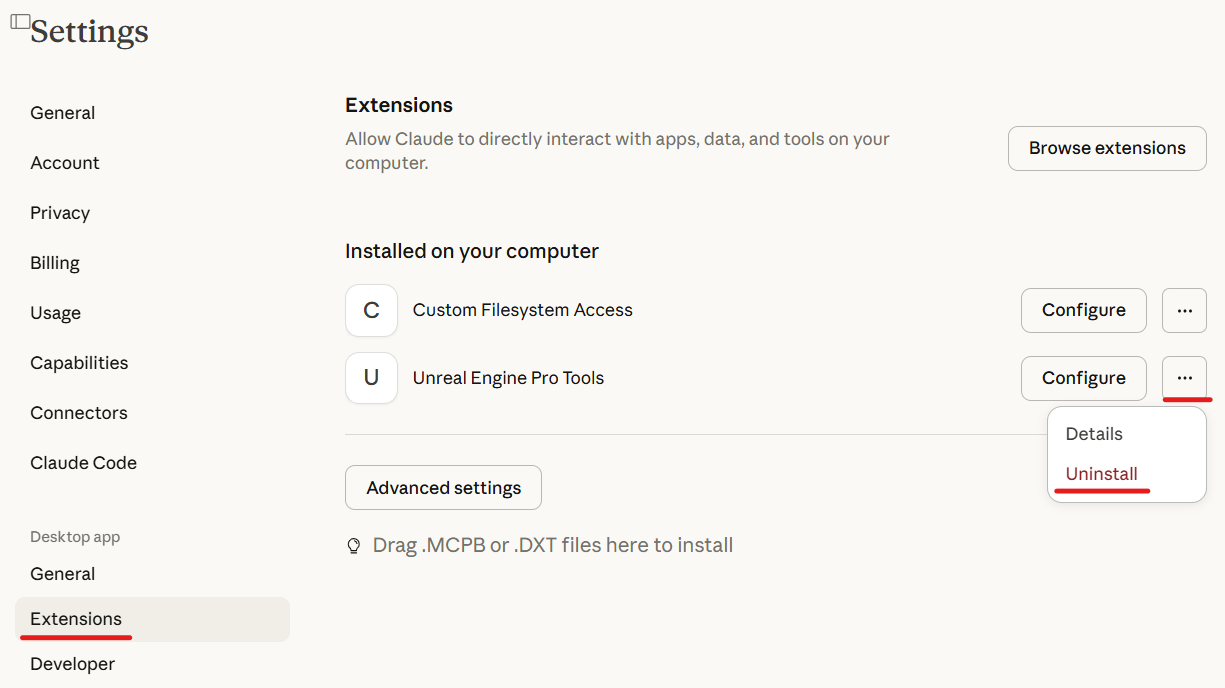This screenshot has width=1225, height=688.
Task: Click Developer under Desktop app
Action: pos(72,663)
